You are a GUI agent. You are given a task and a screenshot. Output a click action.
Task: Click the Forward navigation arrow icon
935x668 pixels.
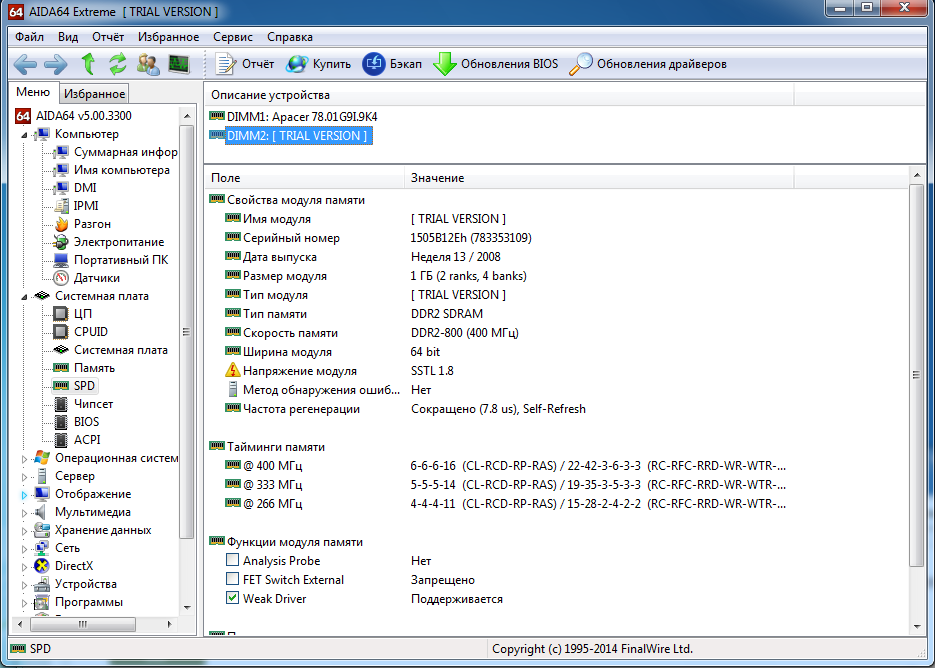click(56, 64)
